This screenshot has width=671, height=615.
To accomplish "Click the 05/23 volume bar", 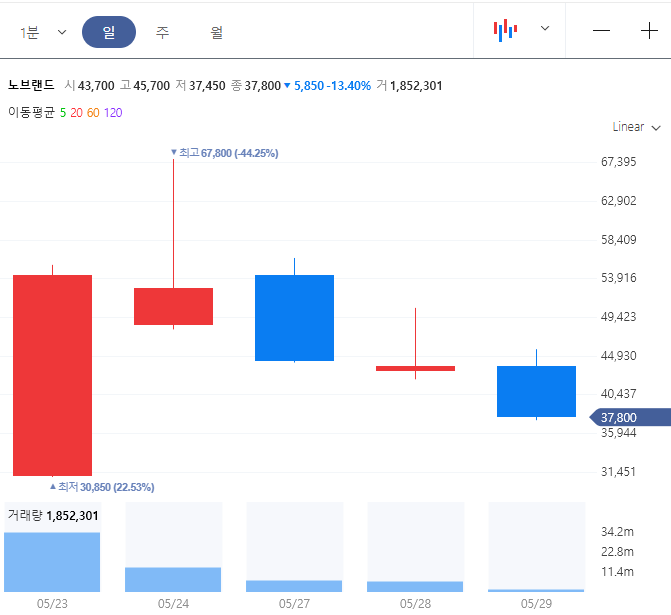I will [52, 562].
